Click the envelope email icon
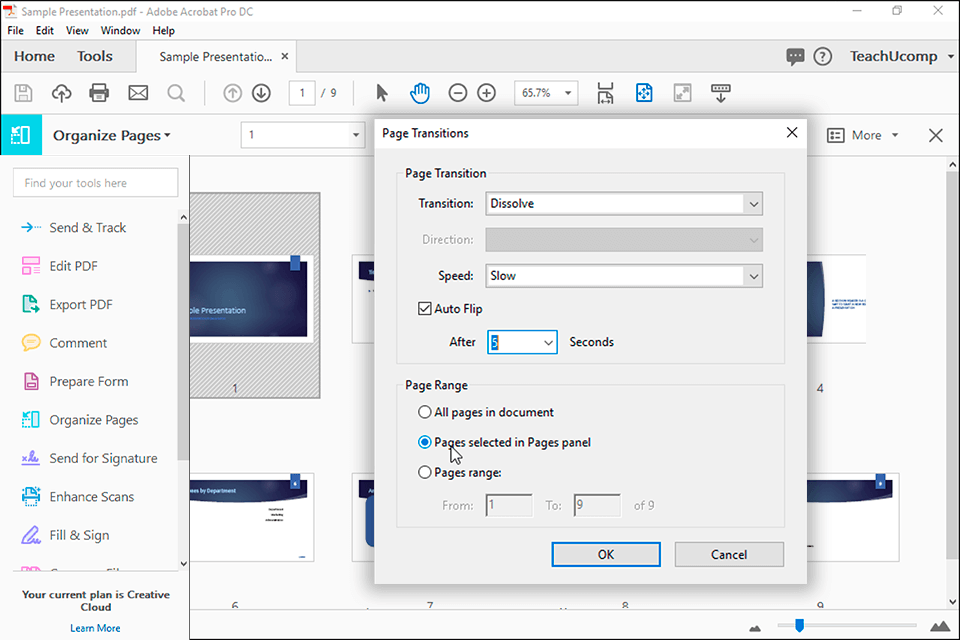960x640 pixels. pyautogui.click(x=138, y=93)
